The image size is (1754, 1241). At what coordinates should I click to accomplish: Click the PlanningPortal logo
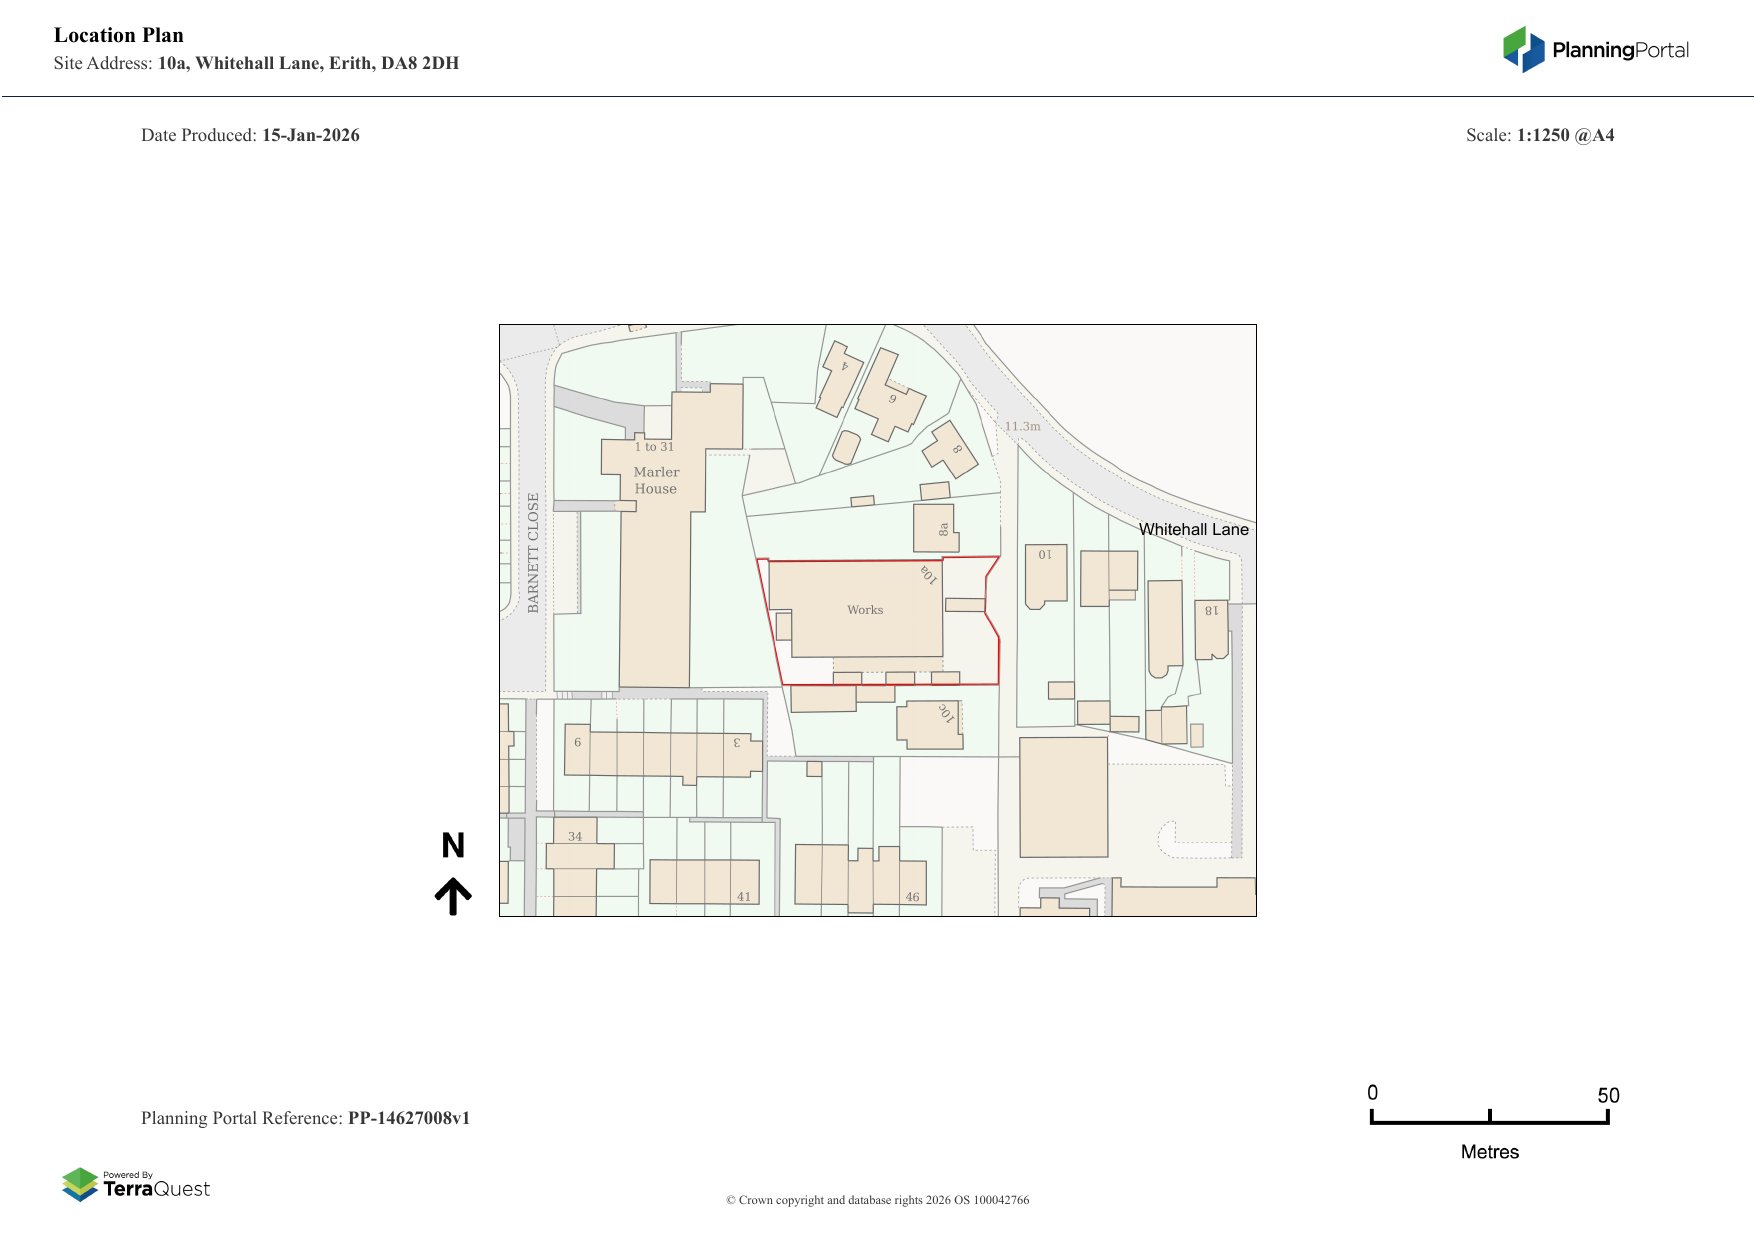[x=1593, y=48]
